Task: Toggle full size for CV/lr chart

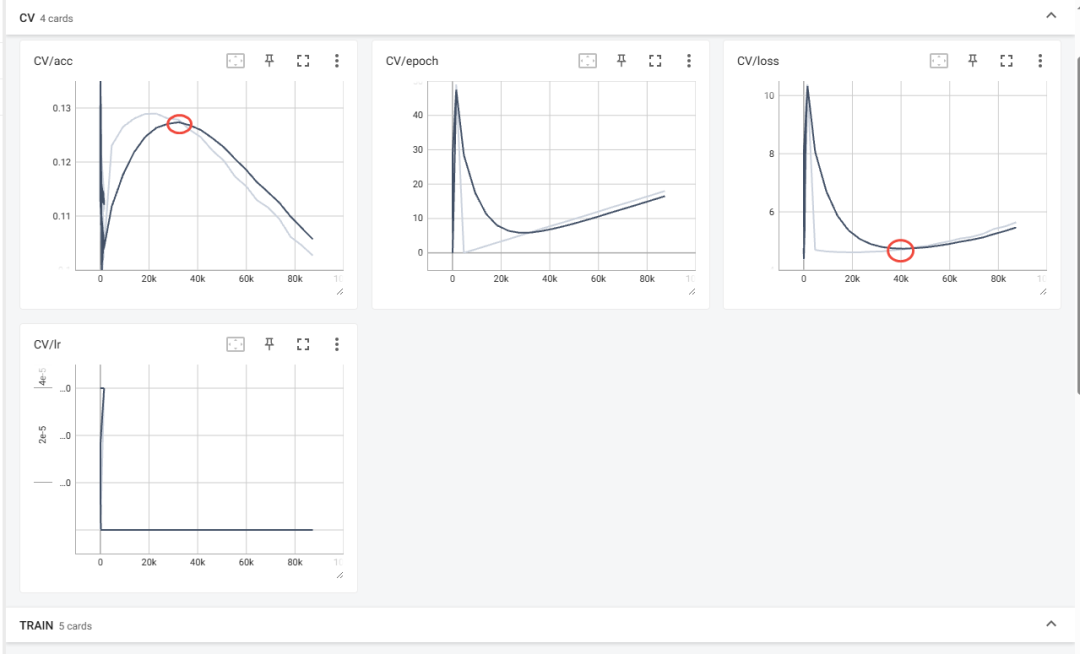Action: pyautogui.click(x=303, y=344)
